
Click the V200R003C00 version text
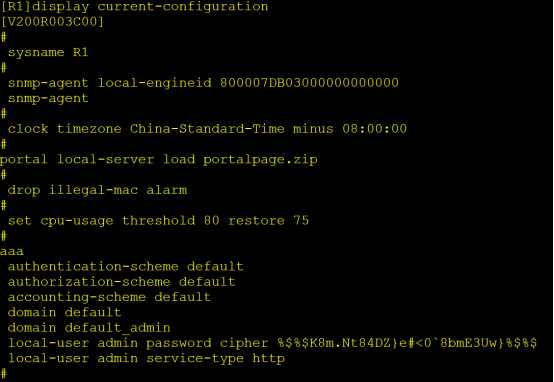52,22
